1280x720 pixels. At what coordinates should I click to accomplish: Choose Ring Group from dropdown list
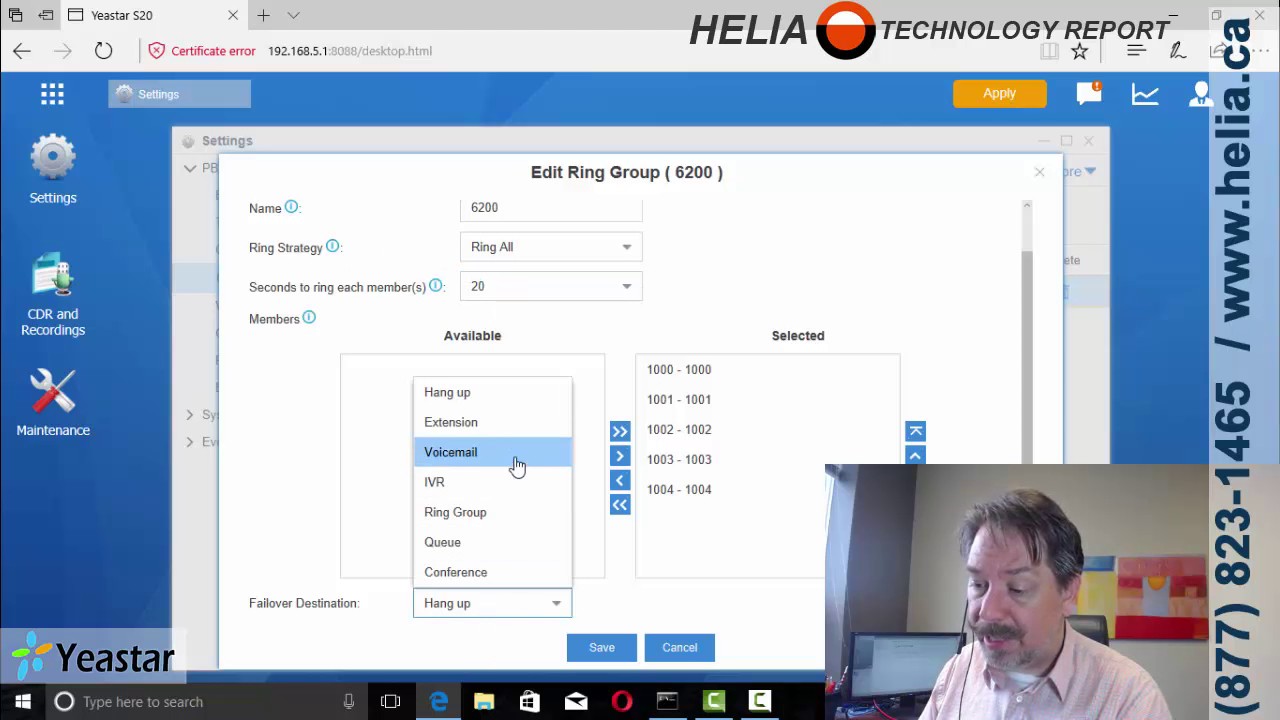point(492,512)
